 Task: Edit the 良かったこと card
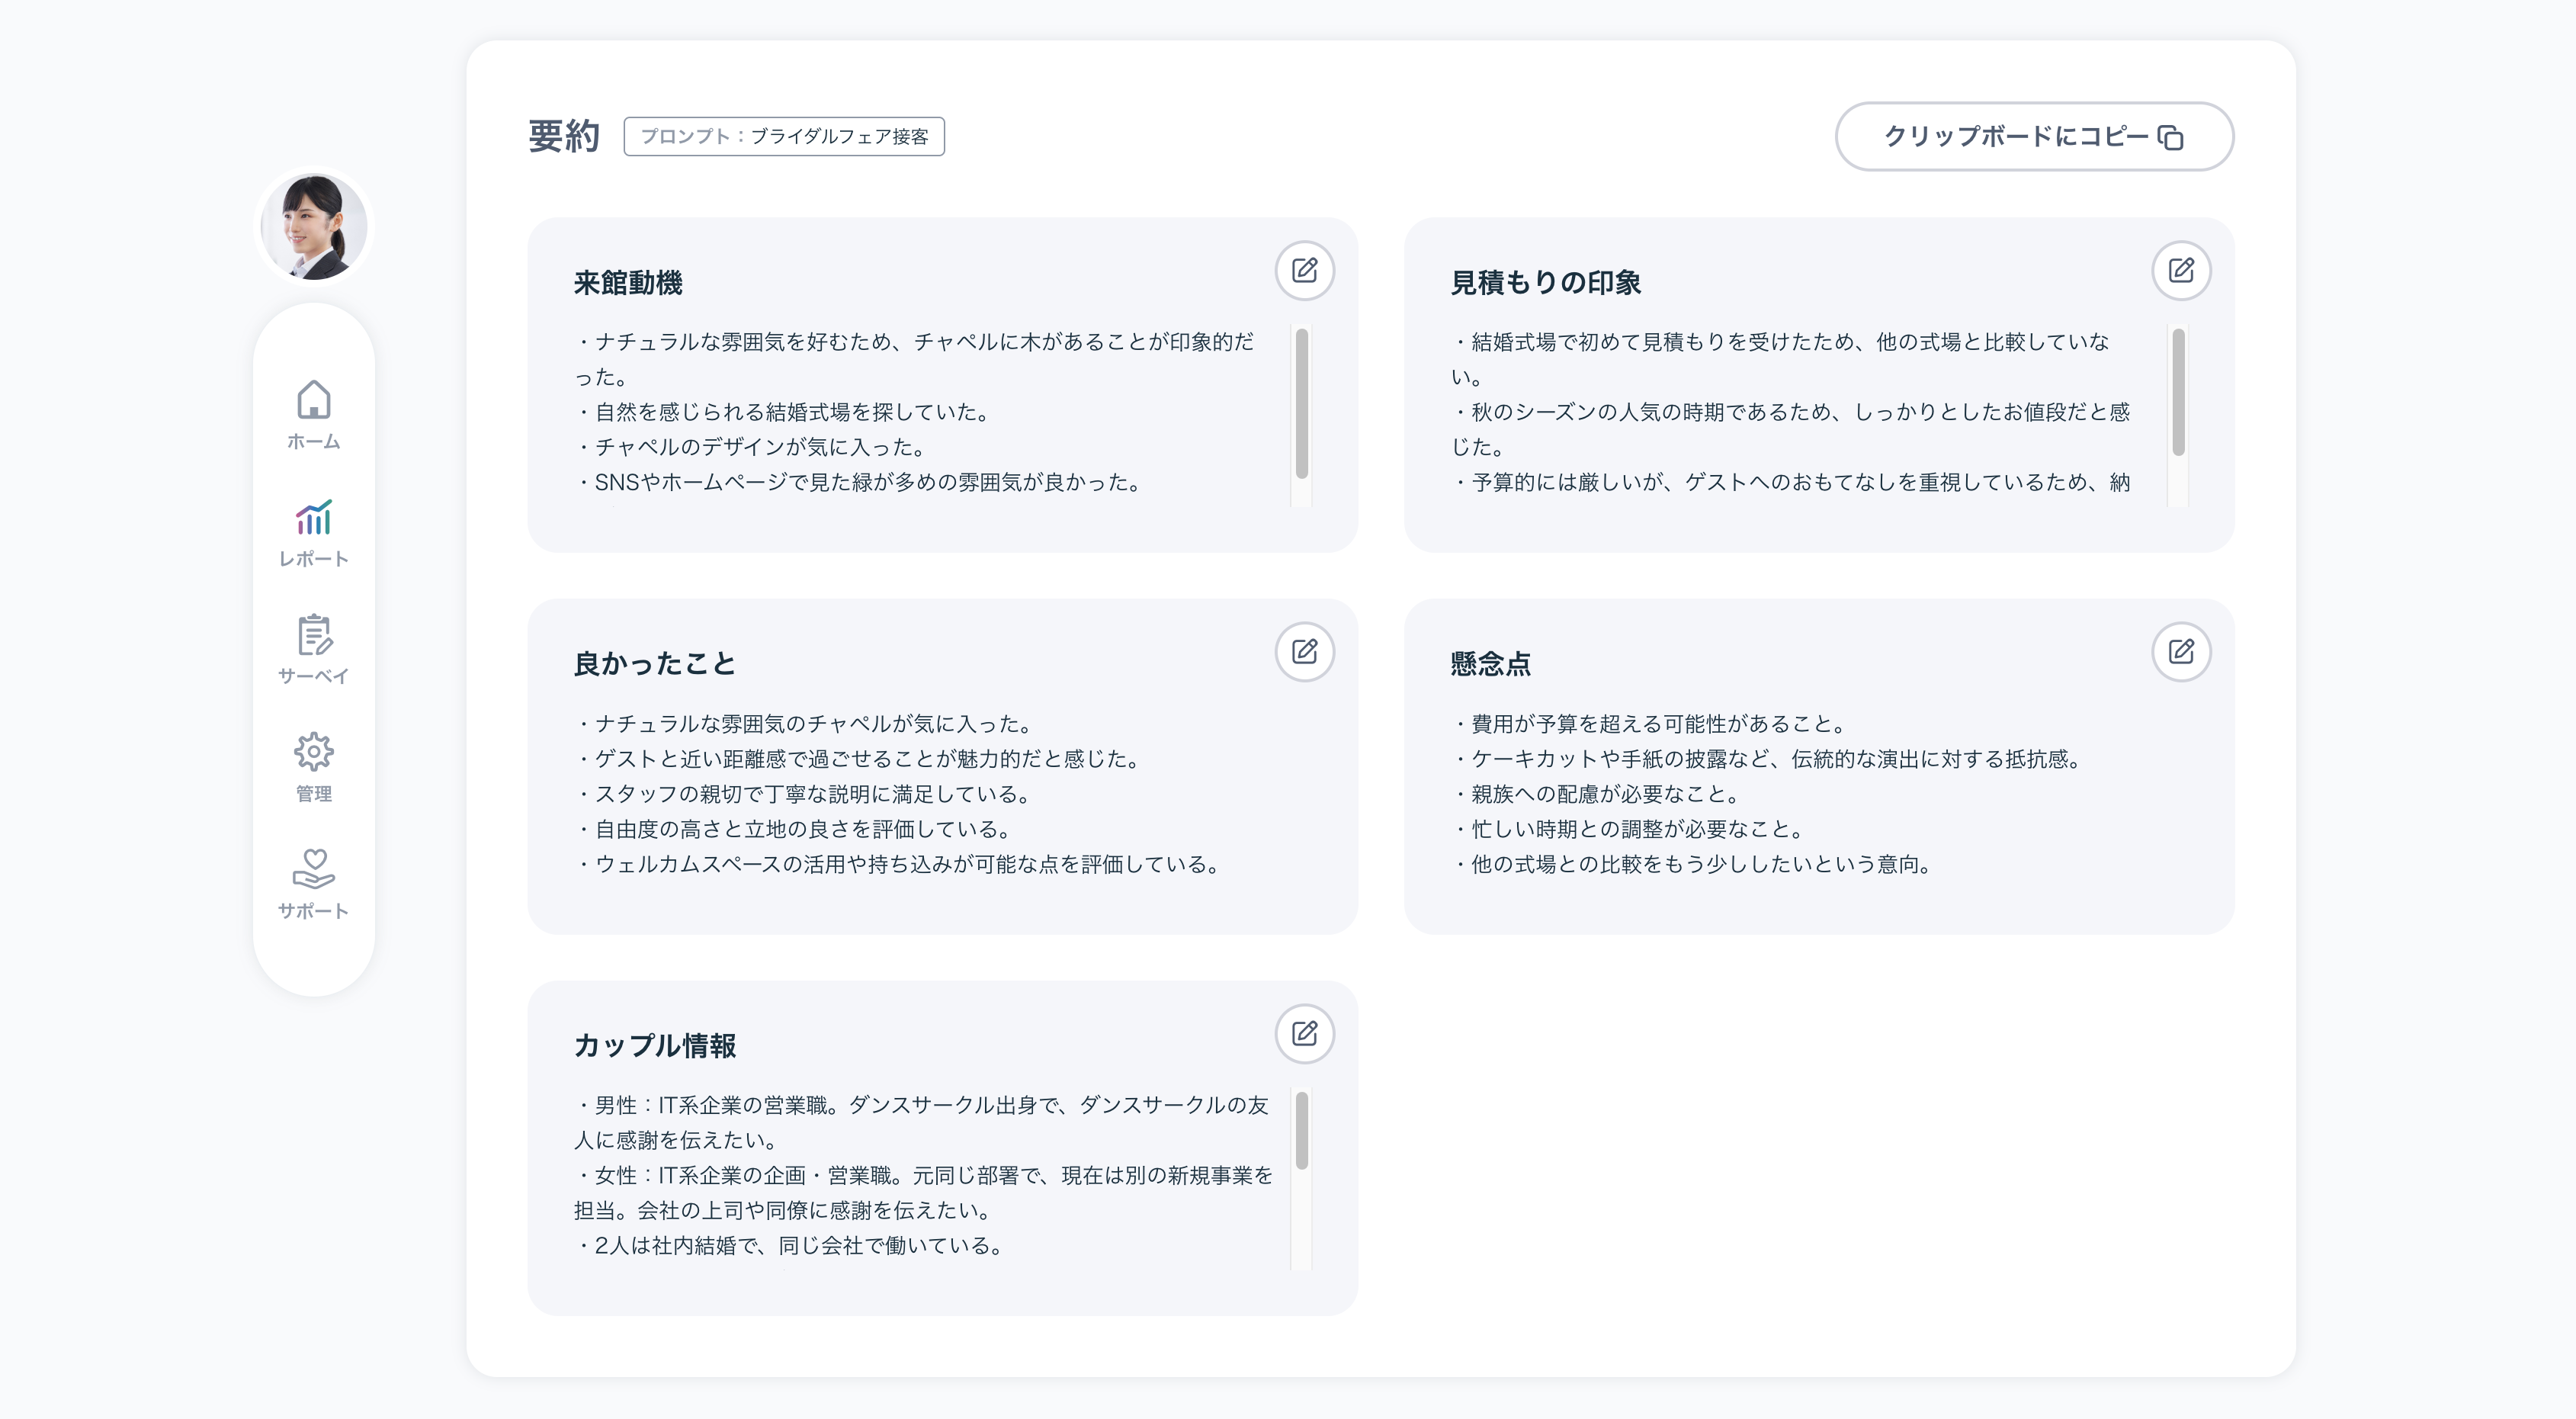pos(1304,652)
